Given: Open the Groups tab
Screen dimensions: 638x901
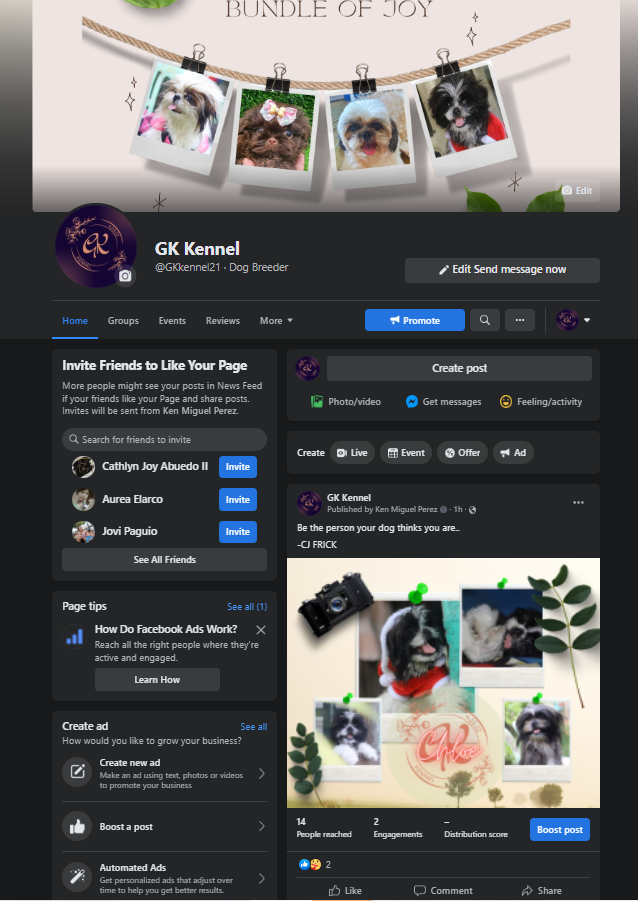Looking at the screenshot, I should click(x=123, y=321).
